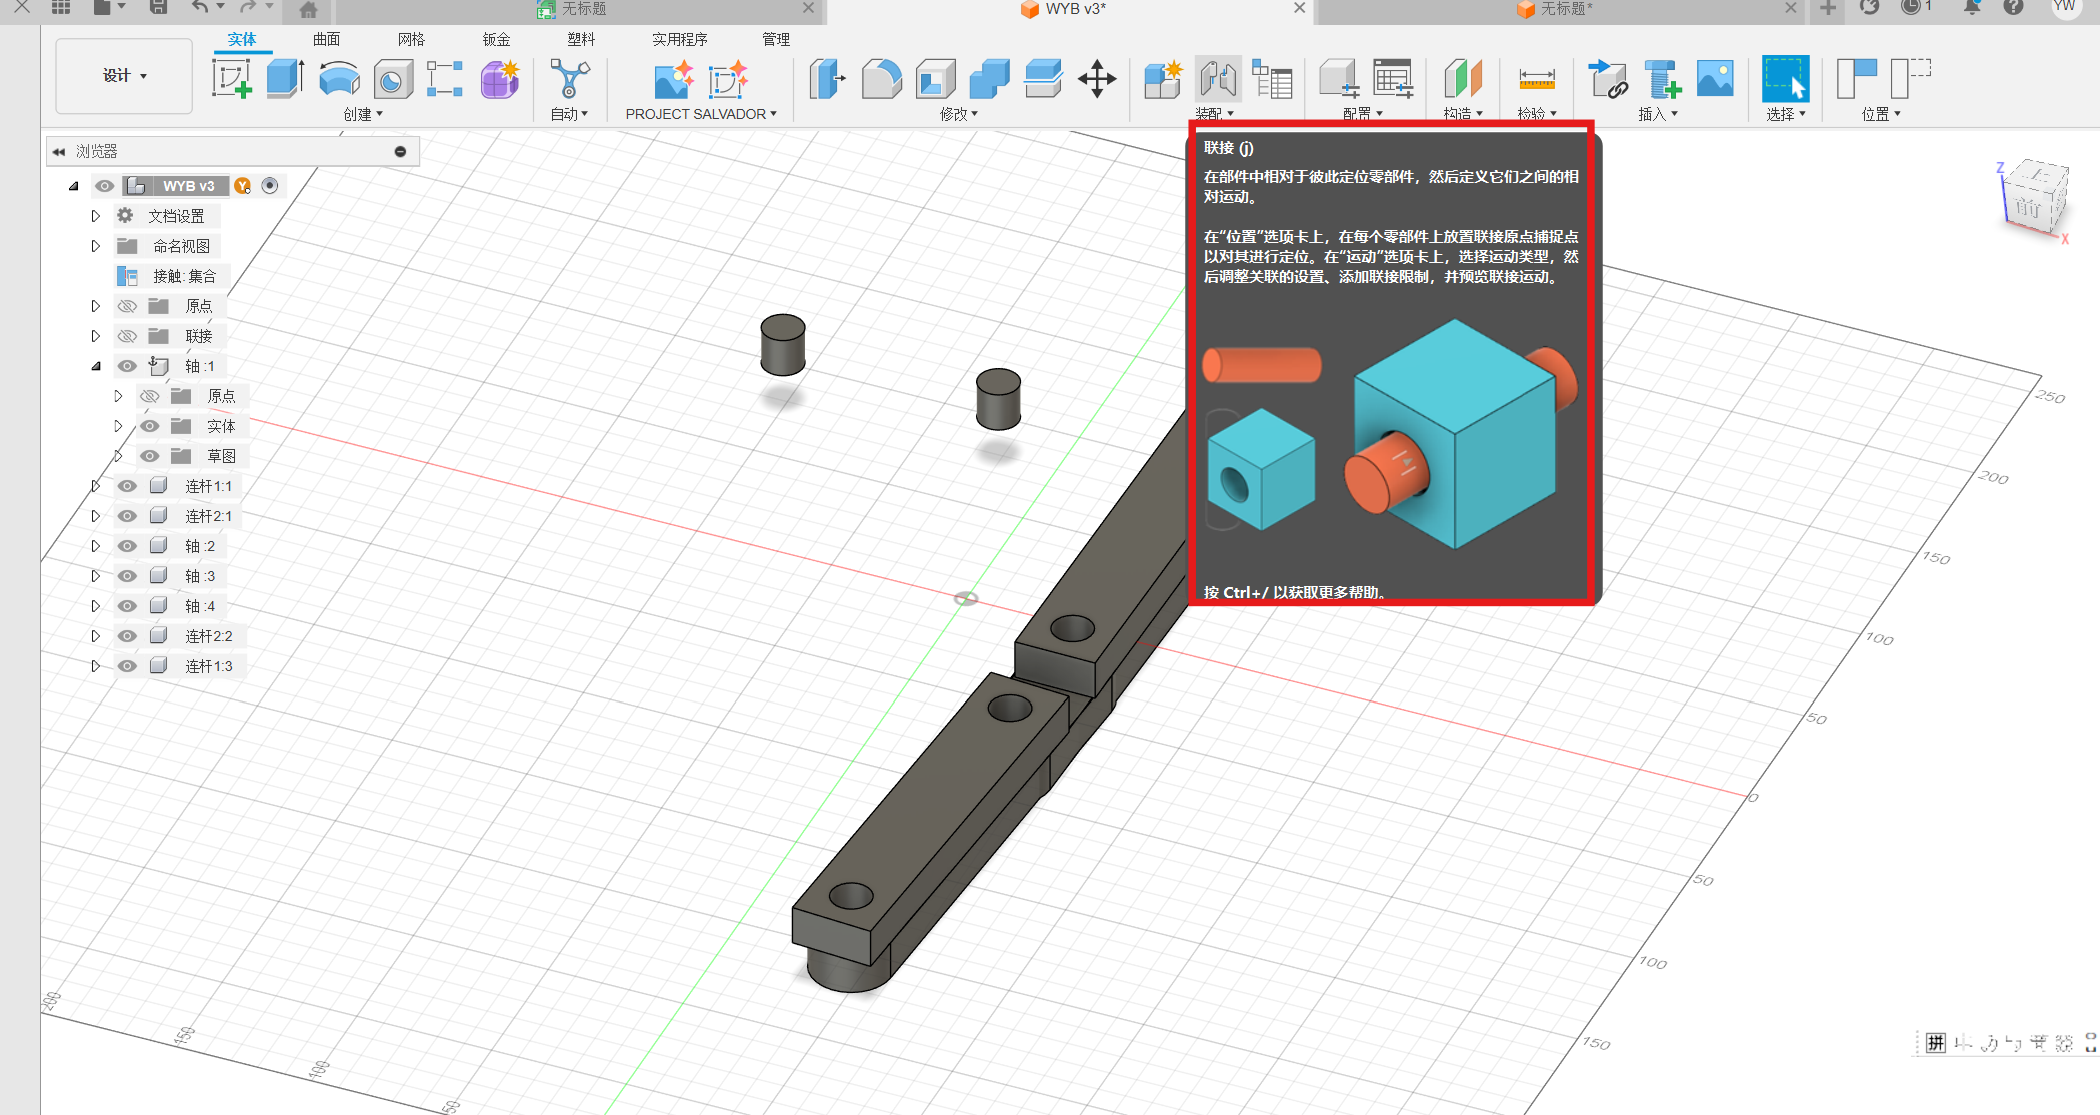This screenshot has width=2100, height=1115.
Task: Show the top-level 原点 folder via eye icon
Action: pos(127,306)
